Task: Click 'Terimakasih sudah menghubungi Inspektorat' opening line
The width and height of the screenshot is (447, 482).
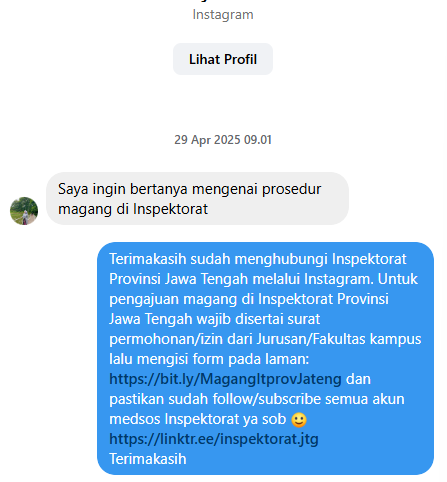Action: click(258, 259)
